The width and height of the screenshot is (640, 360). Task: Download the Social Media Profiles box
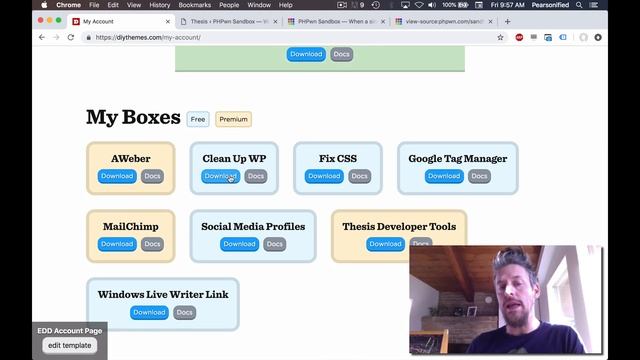click(239, 244)
